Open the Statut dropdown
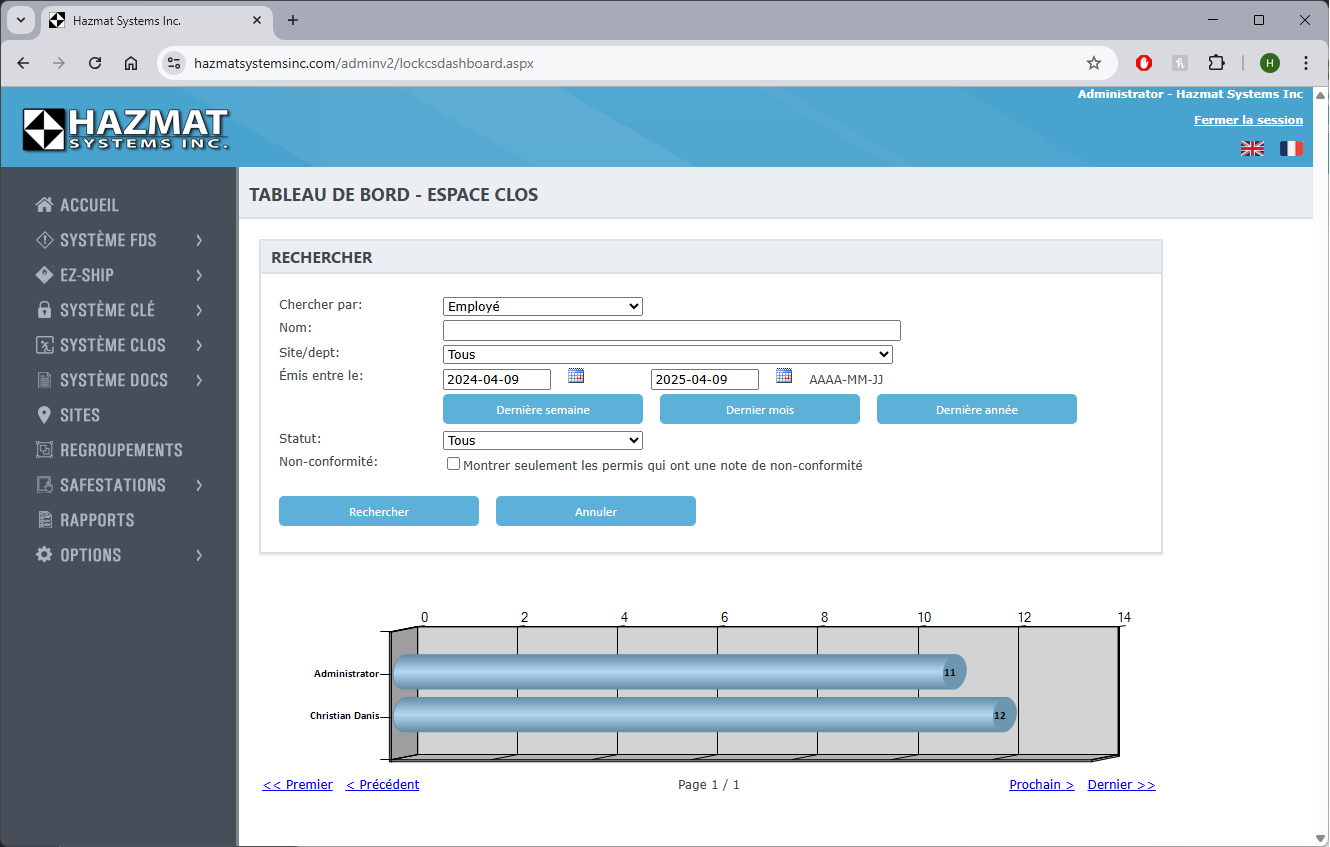 click(x=542, y=440)
